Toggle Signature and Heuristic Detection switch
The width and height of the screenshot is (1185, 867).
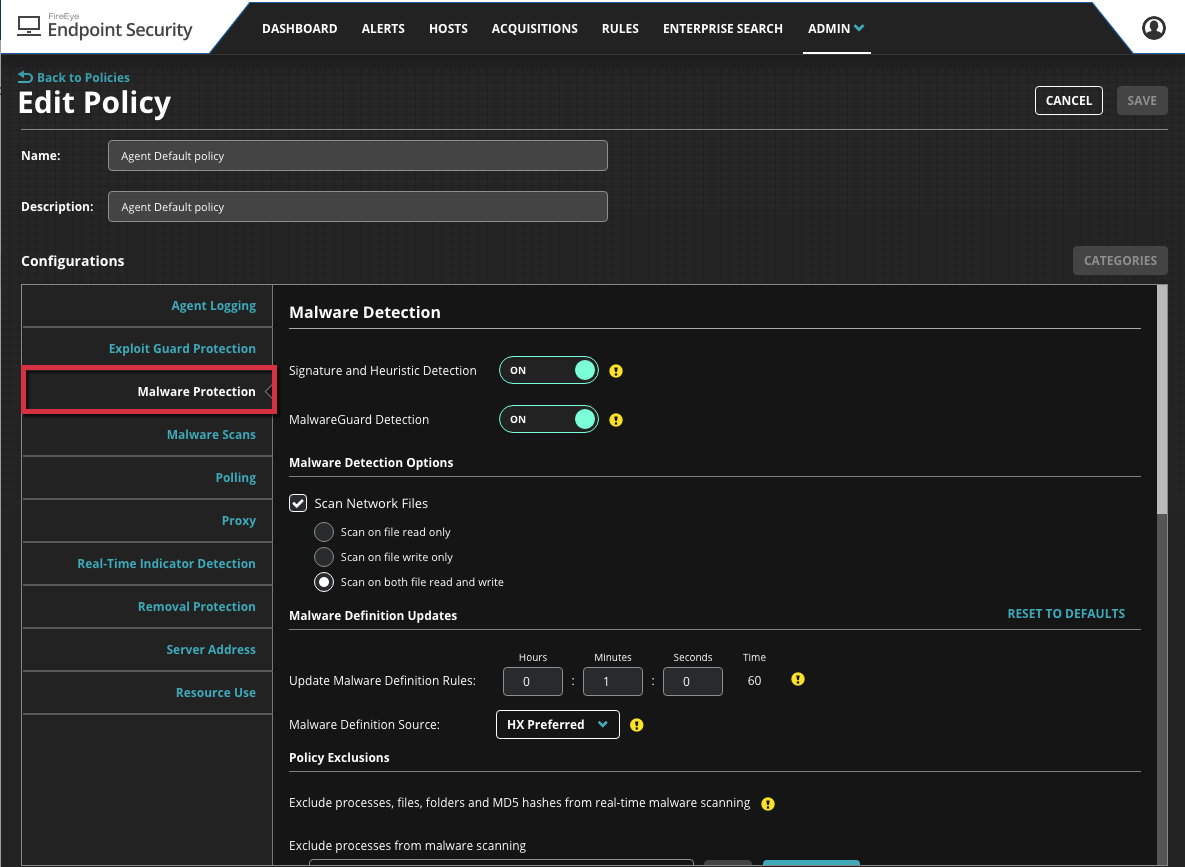[549, 370]
